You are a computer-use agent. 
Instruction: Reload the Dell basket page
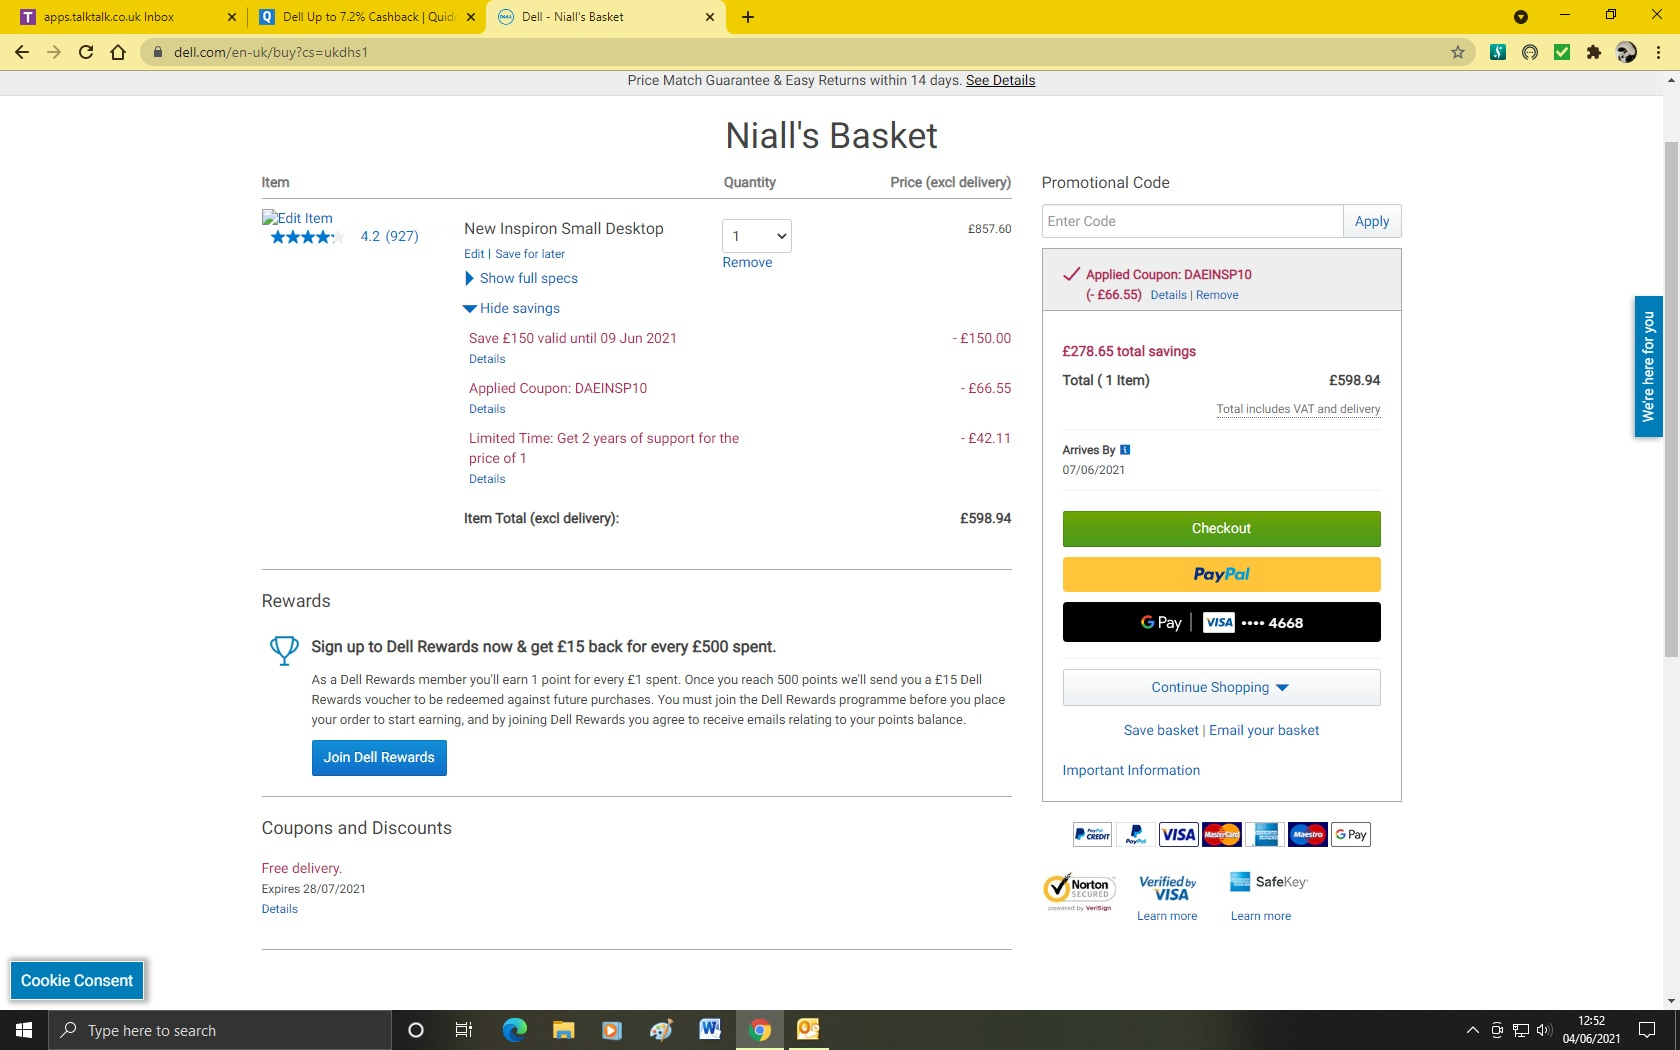[86, 52]
